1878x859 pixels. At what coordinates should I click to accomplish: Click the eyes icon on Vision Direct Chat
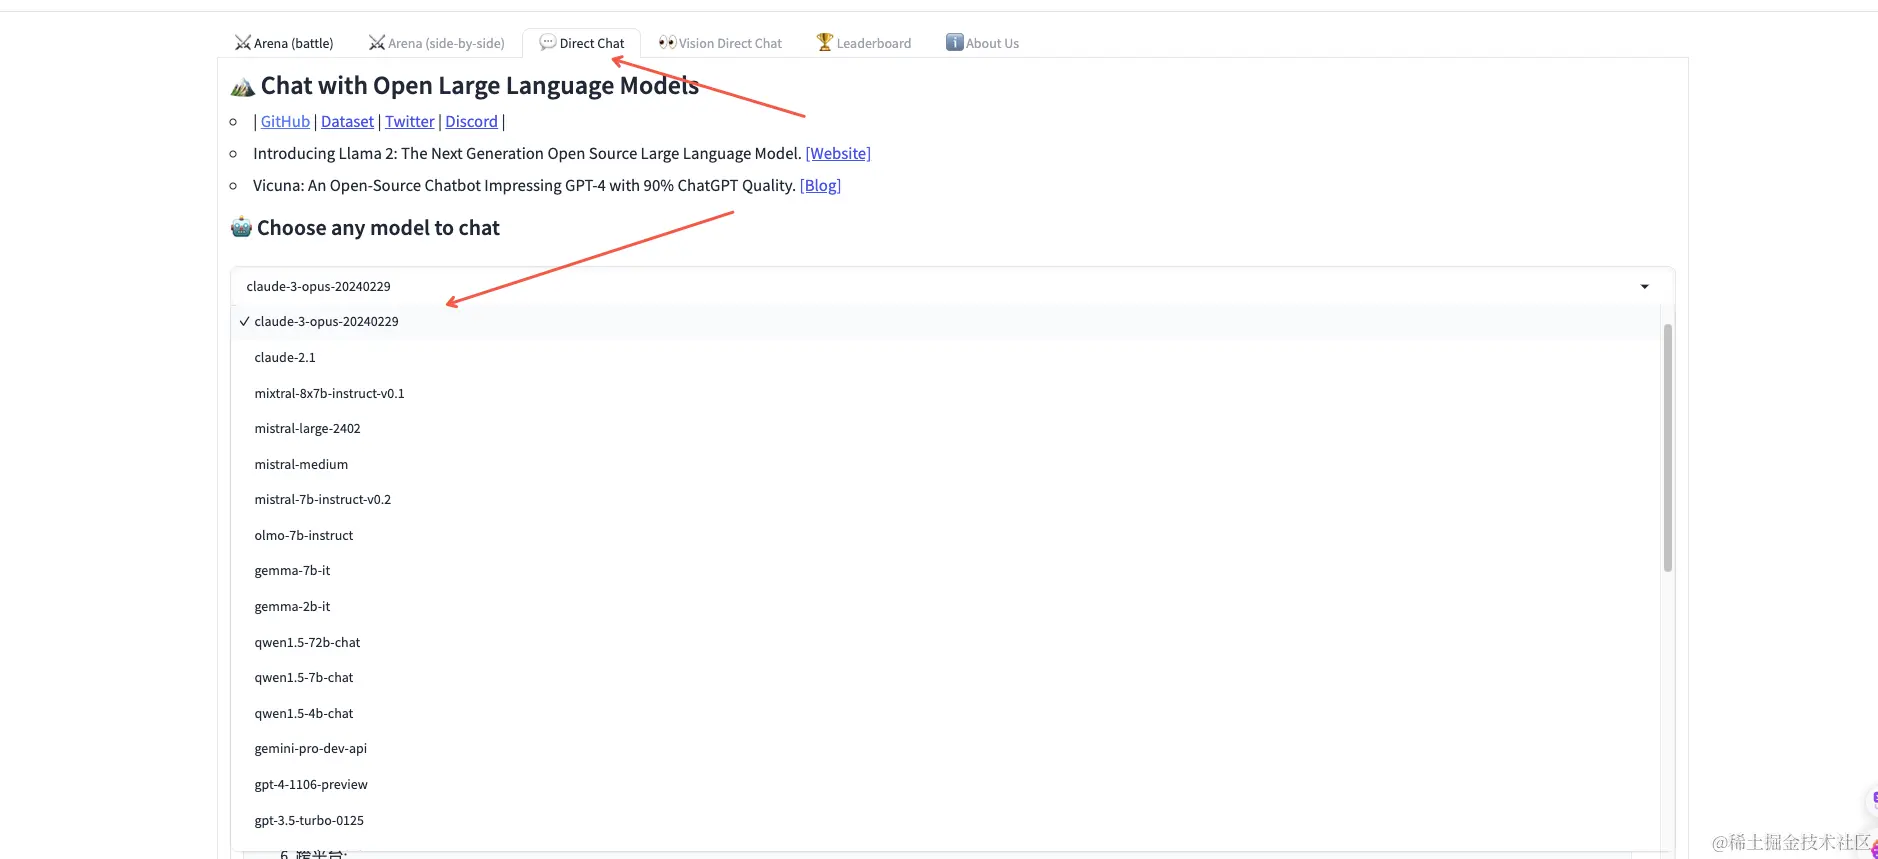[667, 42]
